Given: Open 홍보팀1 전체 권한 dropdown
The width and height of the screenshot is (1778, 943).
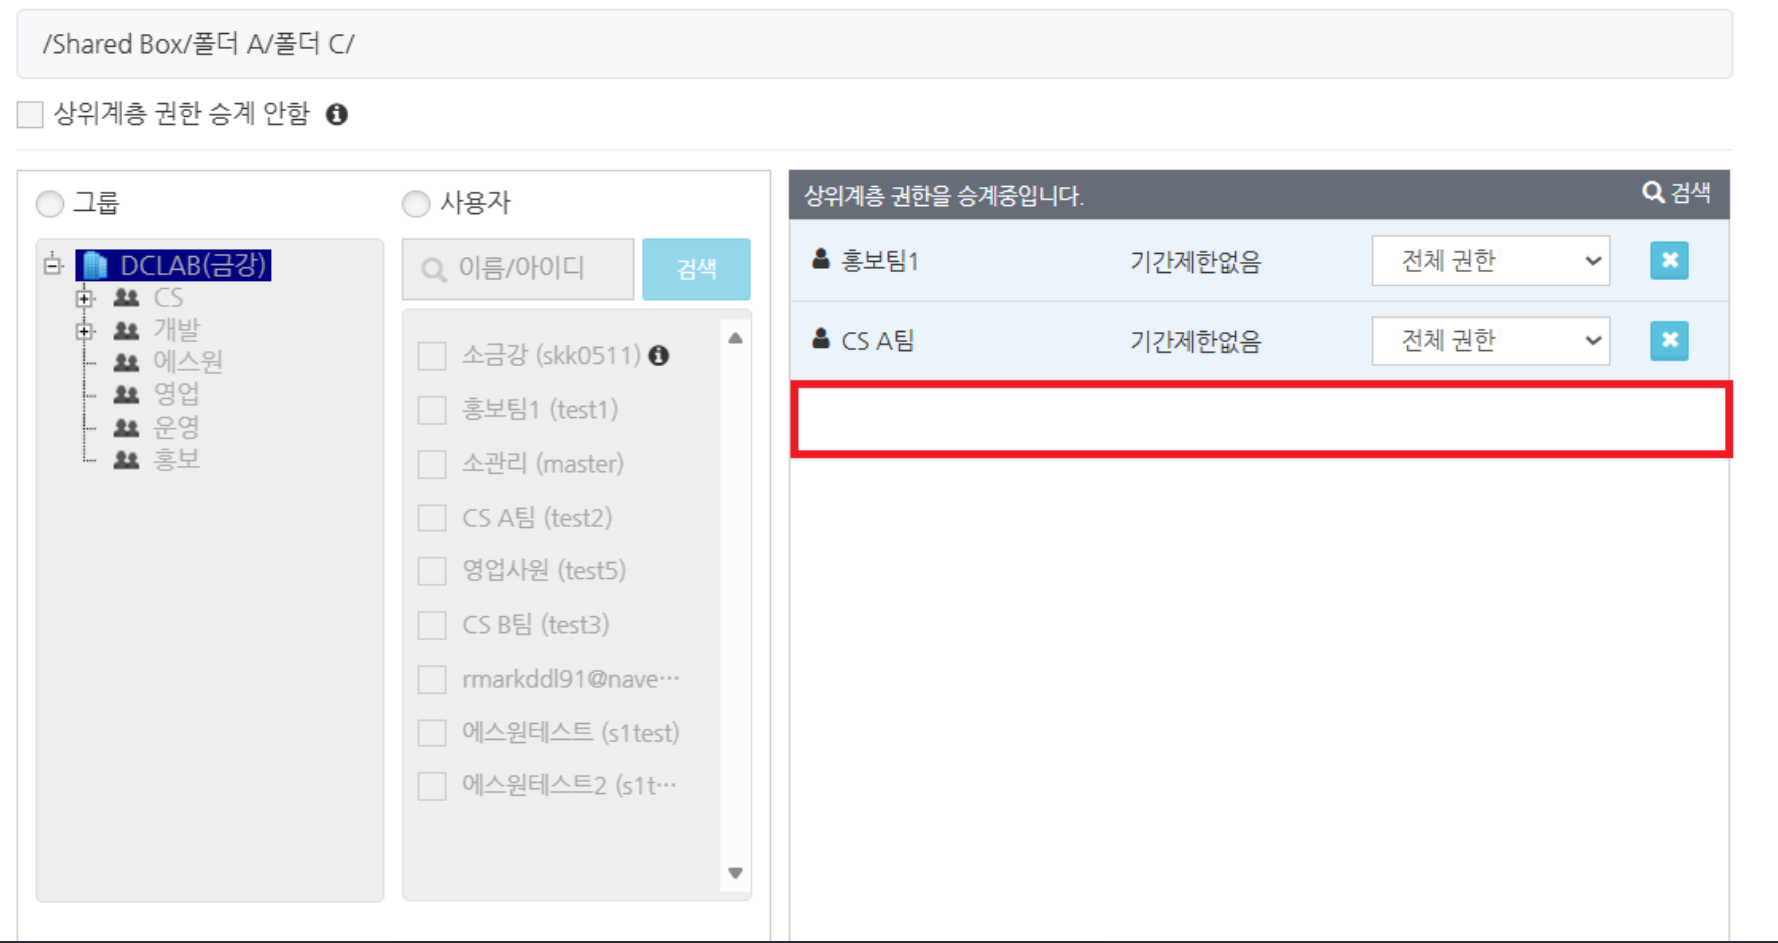Looking at the screenshot, I should [1490, 261].
